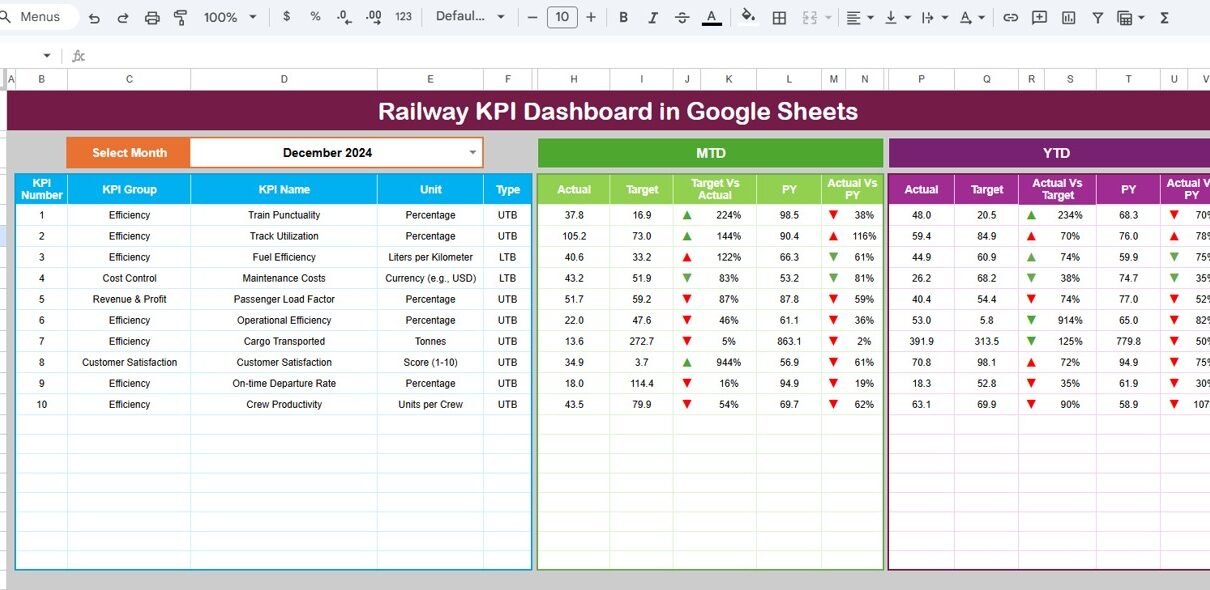Screen dimensions: 1210x590
Task: Toggle italic formatting
Action: (653, 17)
